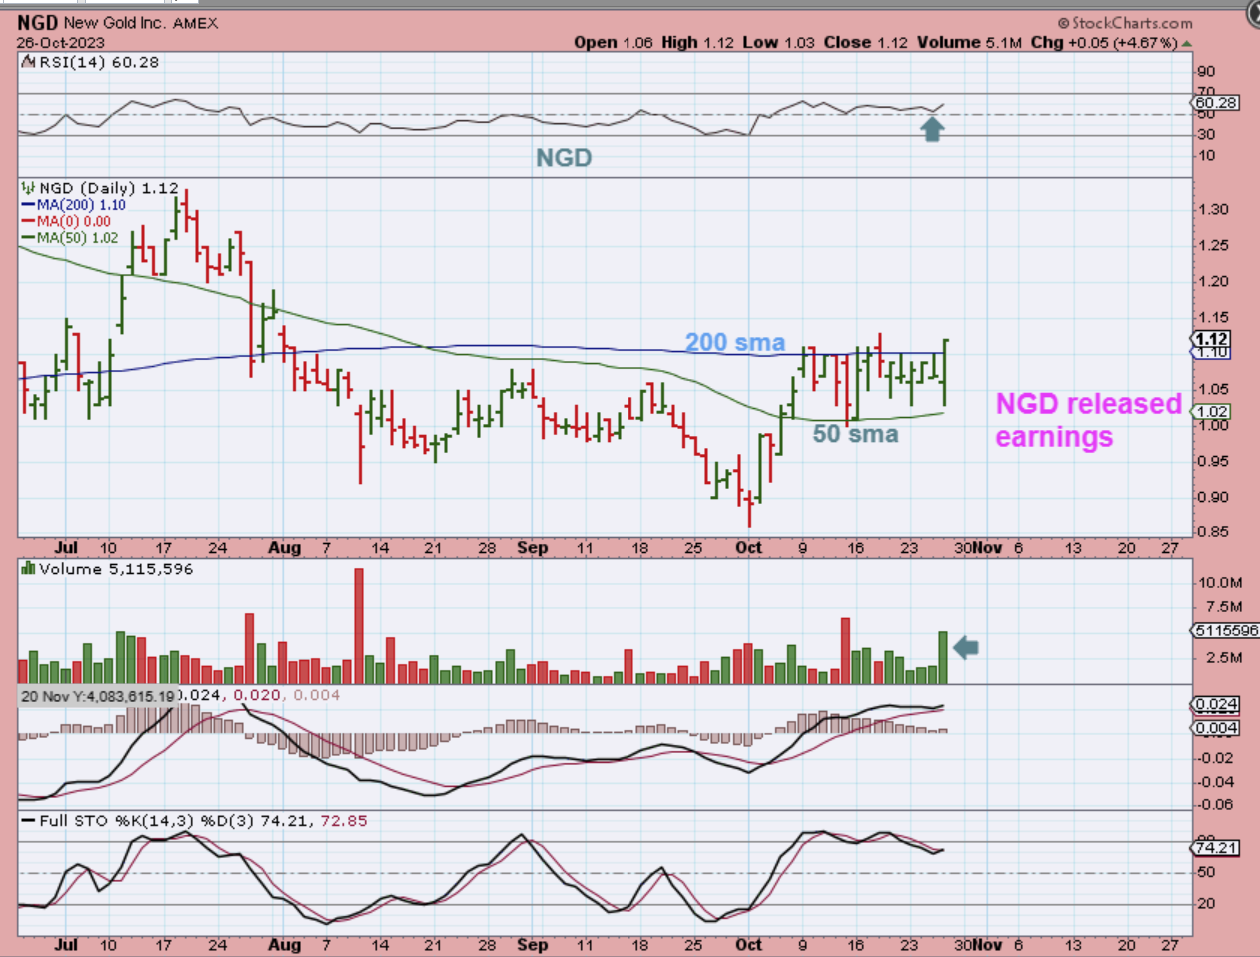This screenshot has height=957, width=1260.
Task: Click the MA(200) 1.10 legend entry
Action: point(74,205)
